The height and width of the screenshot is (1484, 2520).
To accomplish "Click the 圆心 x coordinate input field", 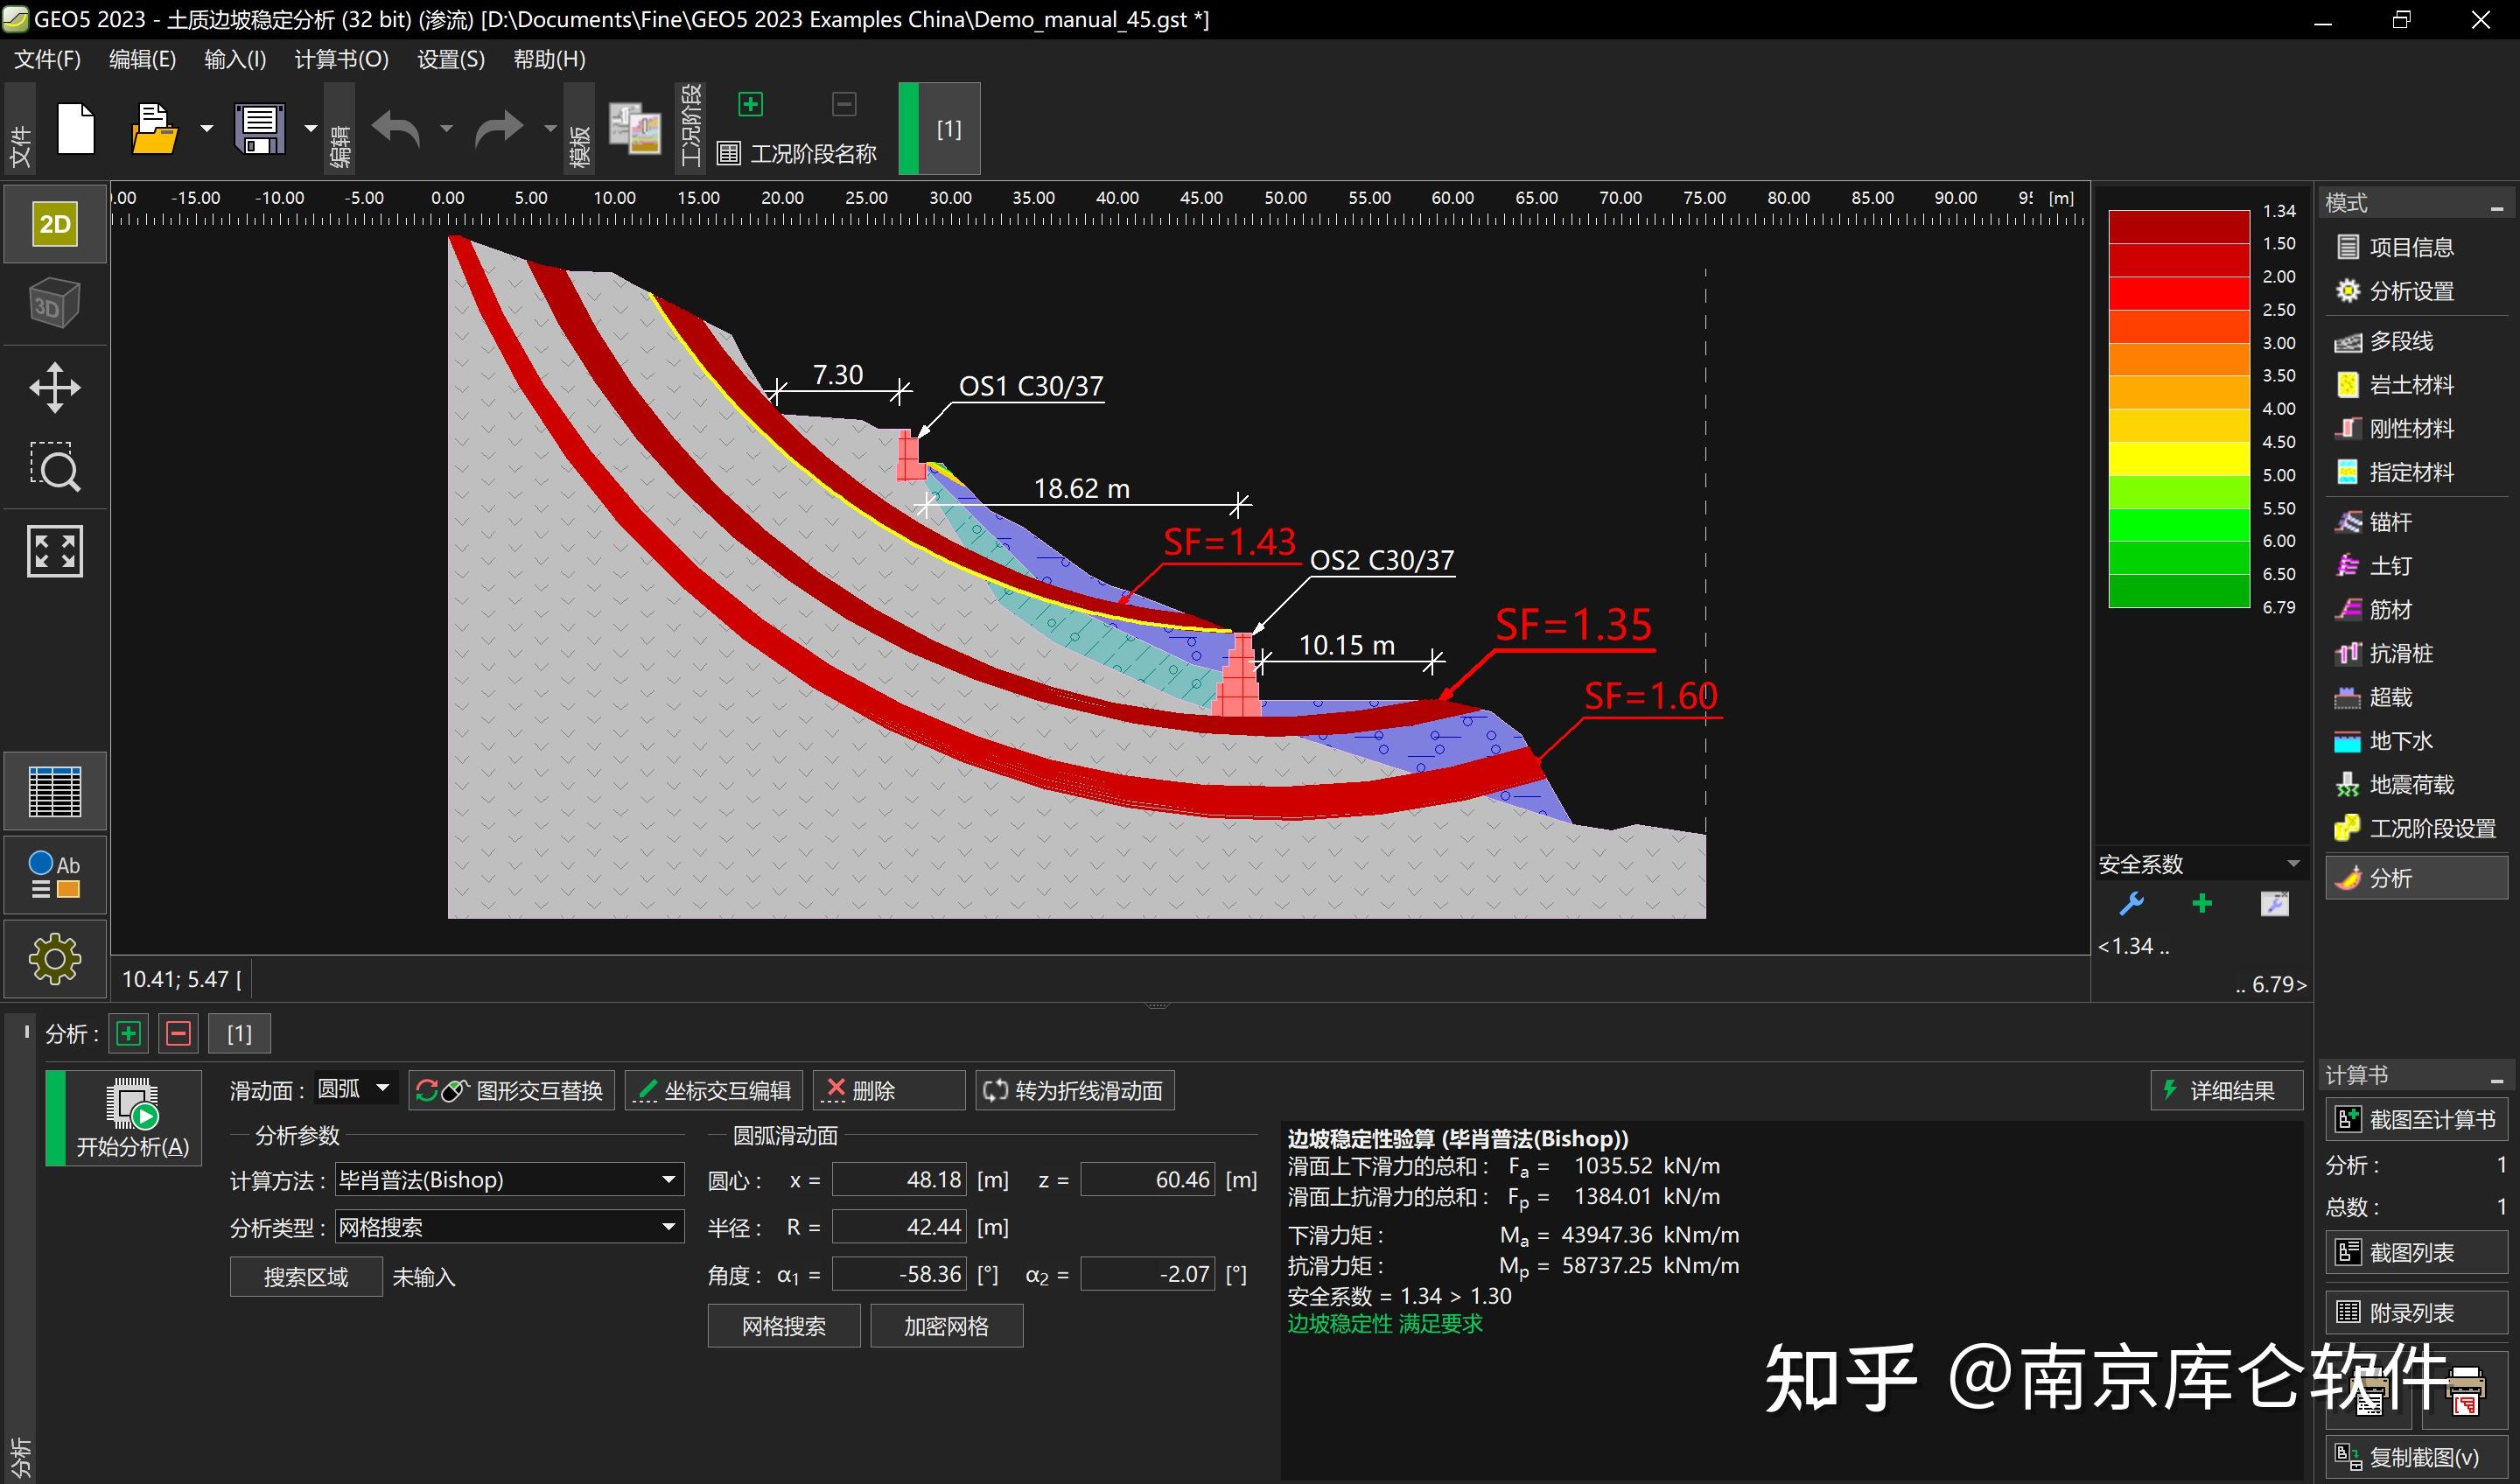I will point(897,1180).
